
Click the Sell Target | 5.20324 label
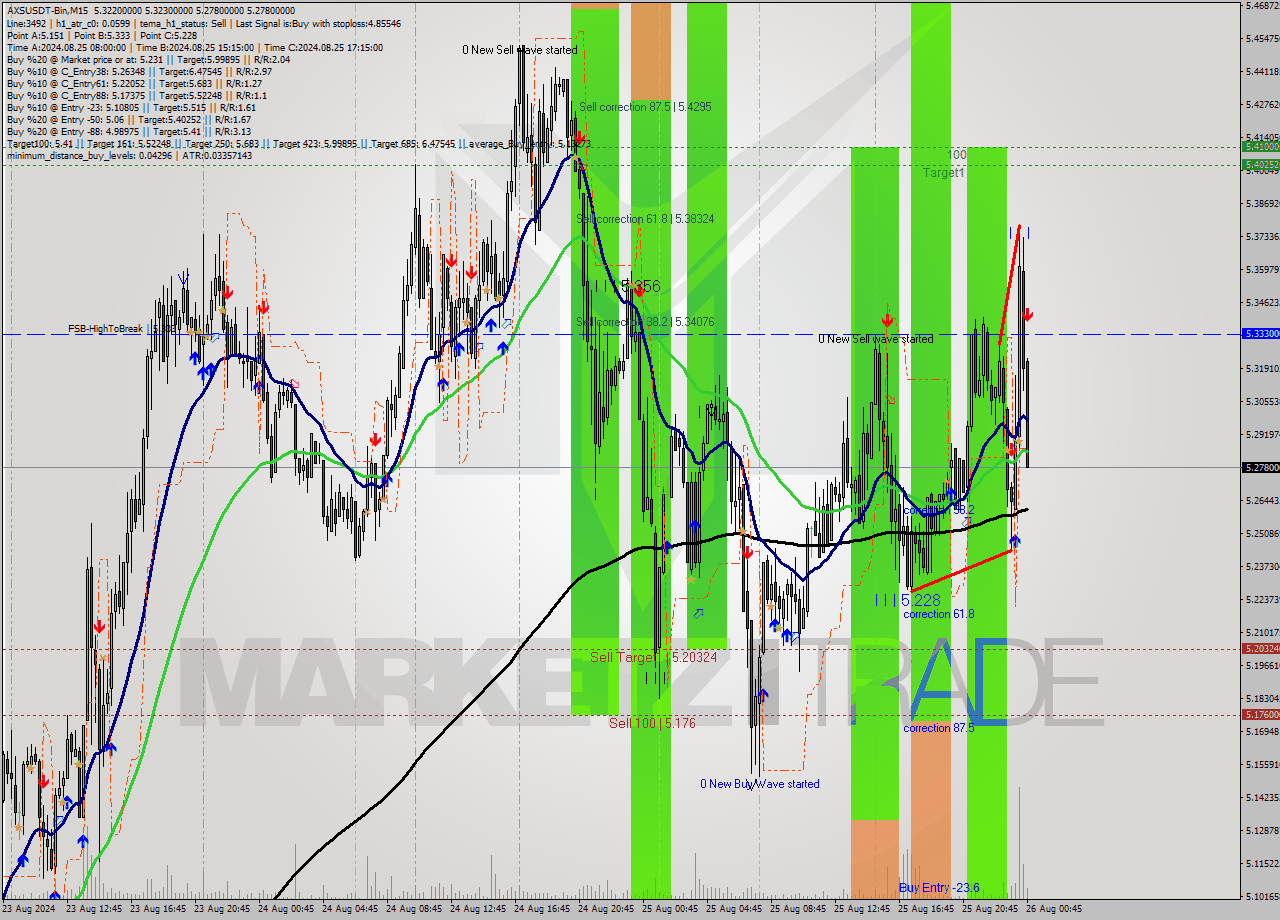pos(653,657)
